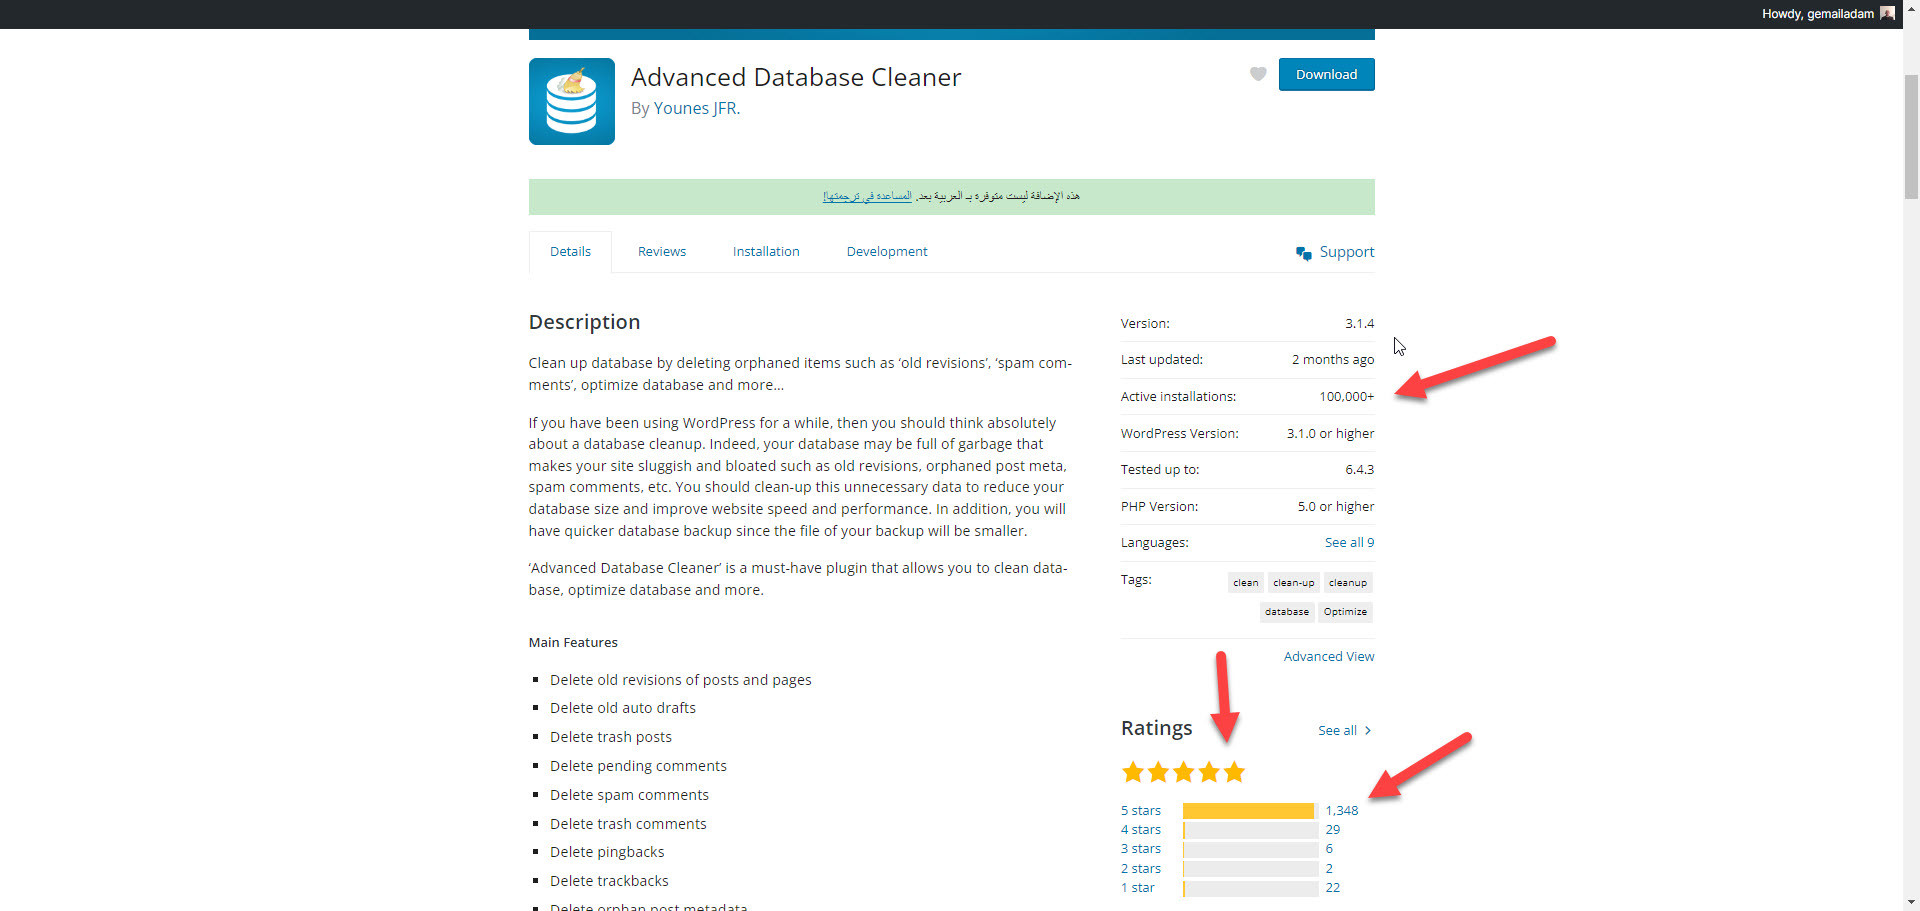Click the Description heading
Viewport: 1920px width, 911px height.
584,322
